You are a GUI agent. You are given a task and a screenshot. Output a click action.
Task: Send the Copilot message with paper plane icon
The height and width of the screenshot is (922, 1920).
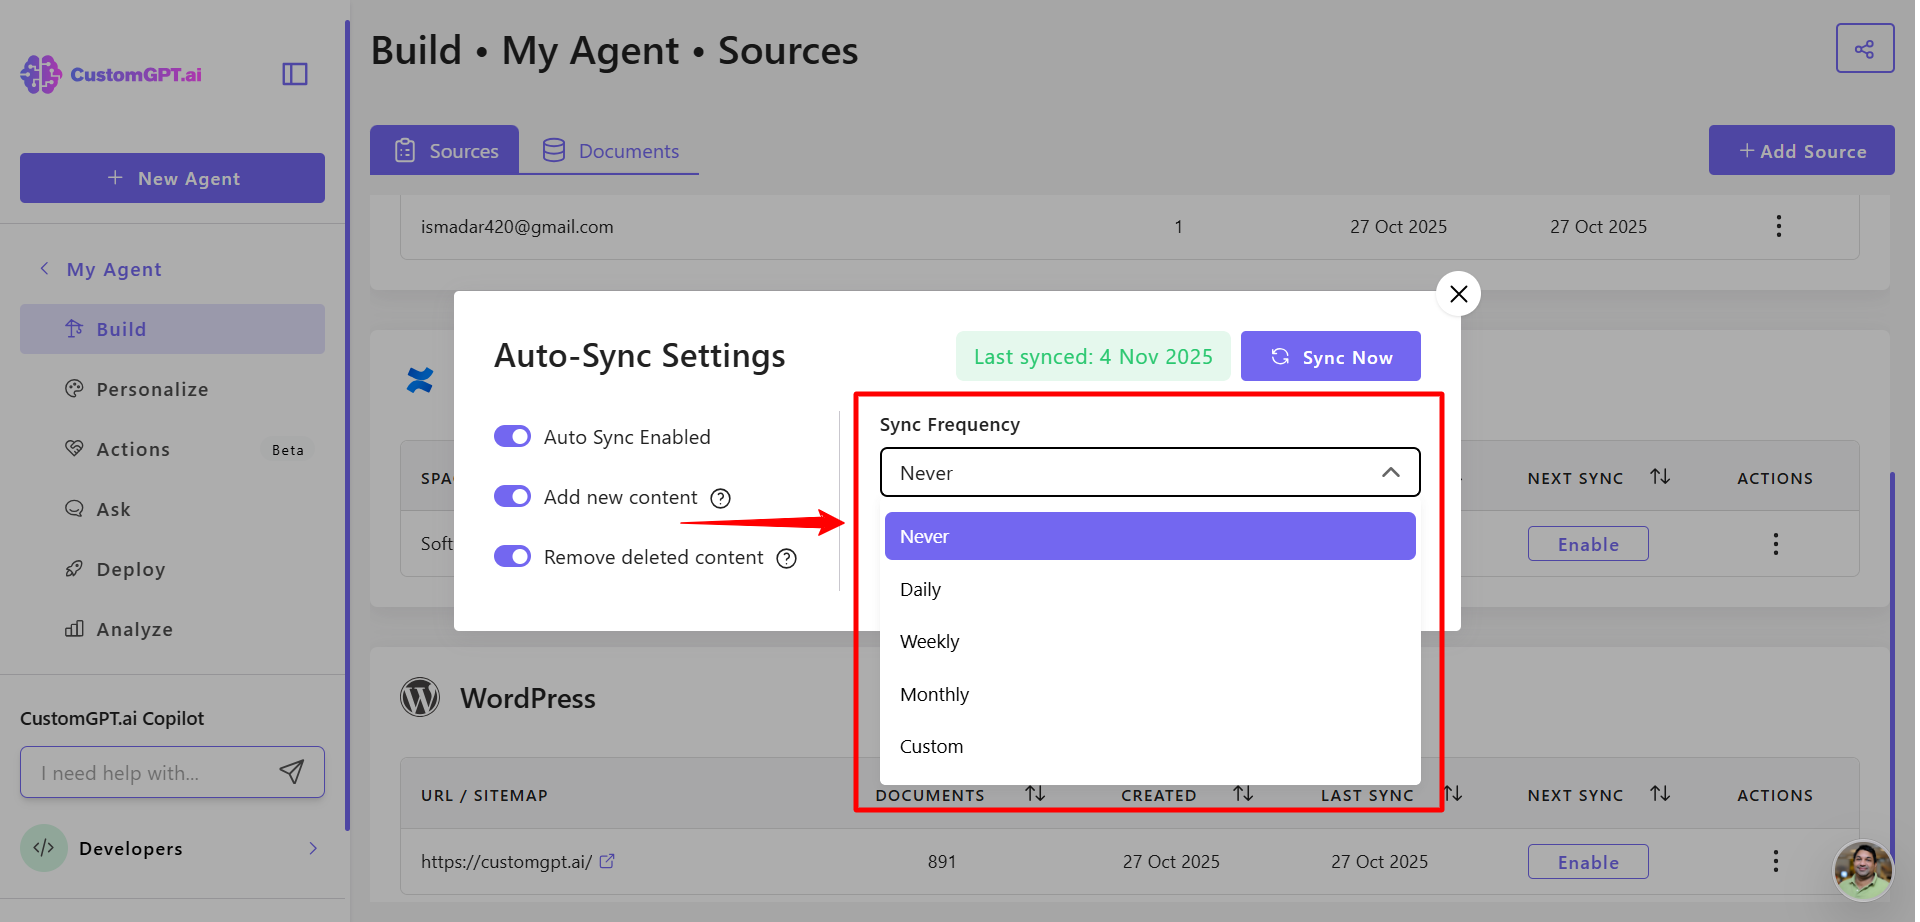(x=291, y=772)
